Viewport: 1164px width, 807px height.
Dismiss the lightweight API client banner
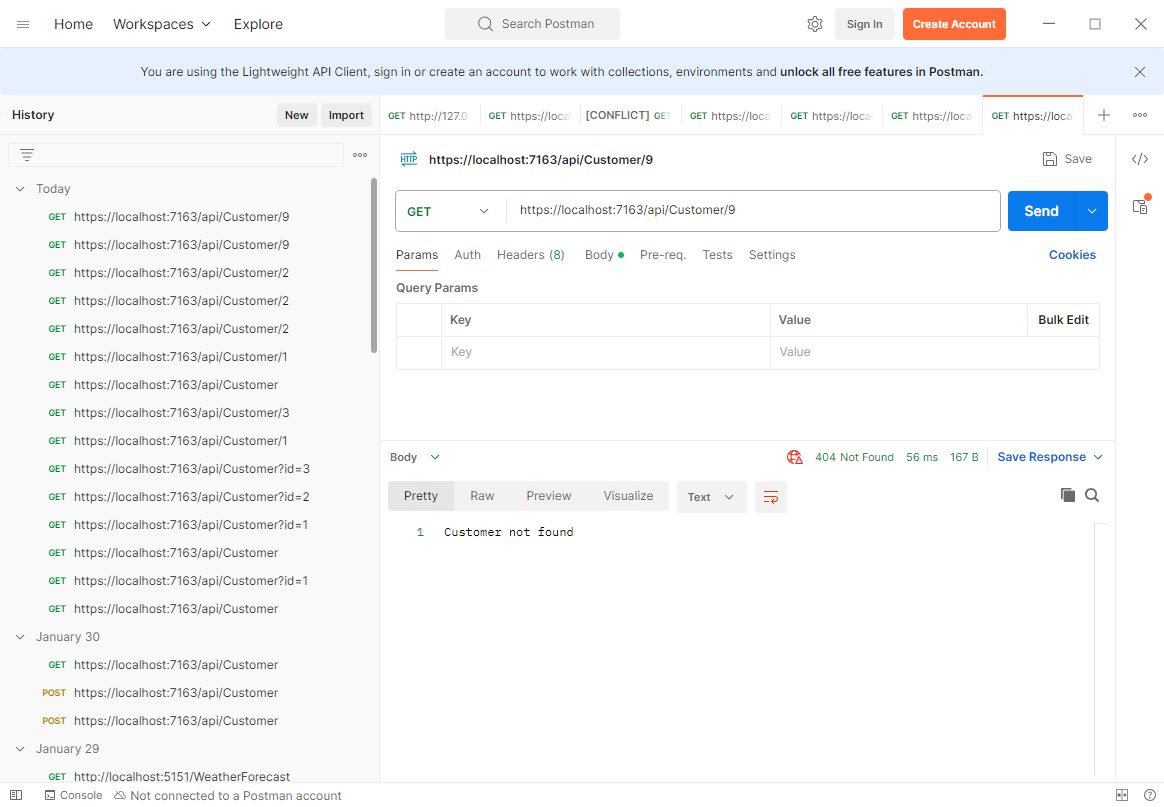tap(1139, 72)
